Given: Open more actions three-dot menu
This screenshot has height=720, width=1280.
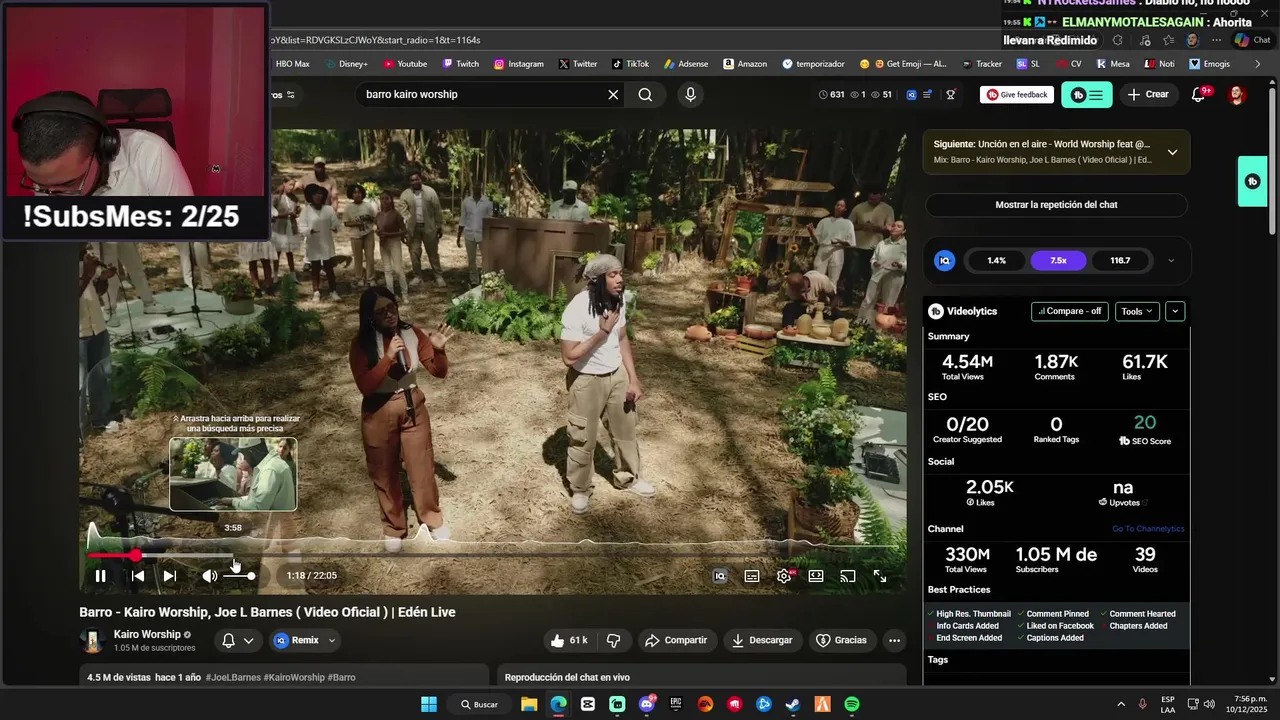Looking at the screenshot, I should (894, 640).
